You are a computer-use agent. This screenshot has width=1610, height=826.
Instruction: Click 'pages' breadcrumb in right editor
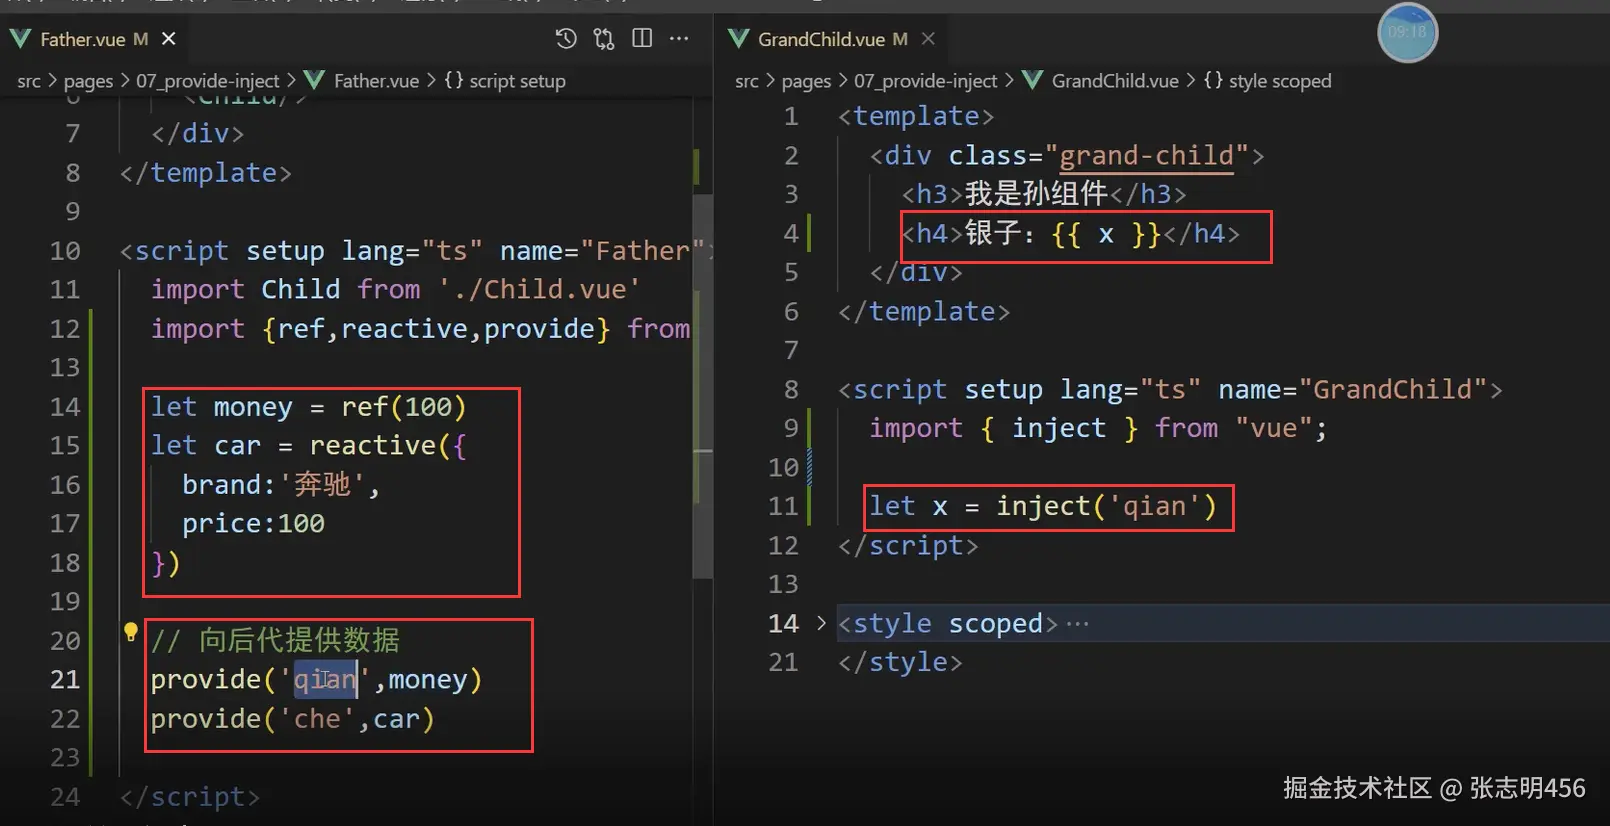click(x=806, y=81)
